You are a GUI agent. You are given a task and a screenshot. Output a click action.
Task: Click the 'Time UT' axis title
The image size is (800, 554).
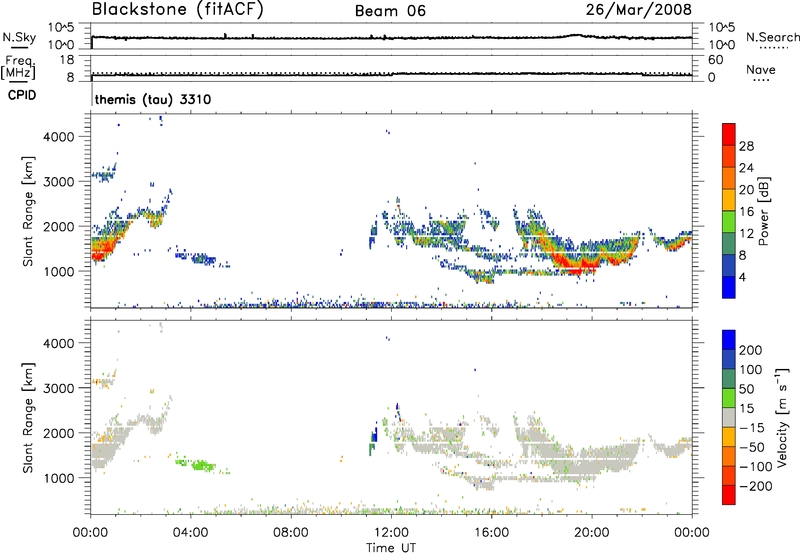click(x=391, y=548)
